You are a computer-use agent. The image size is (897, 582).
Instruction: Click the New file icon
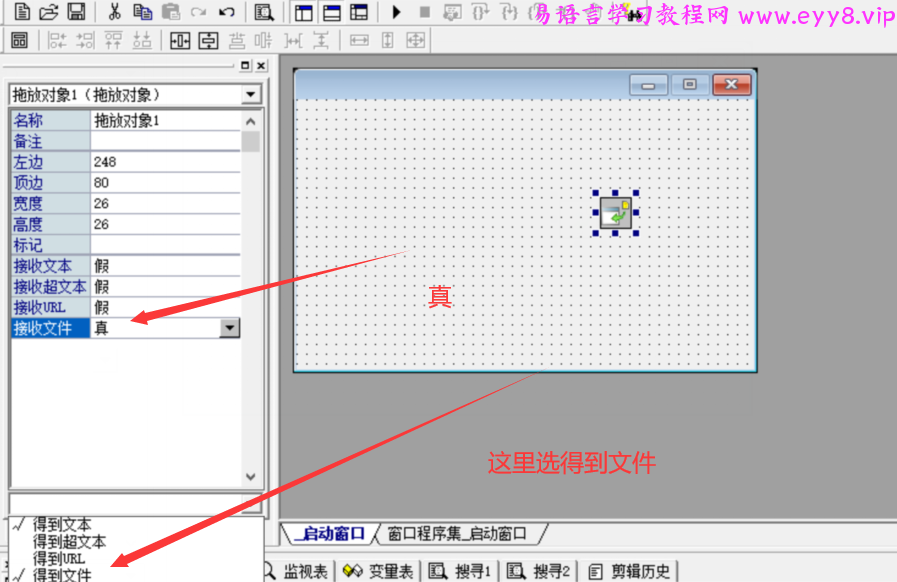click(x=23, y=13)
